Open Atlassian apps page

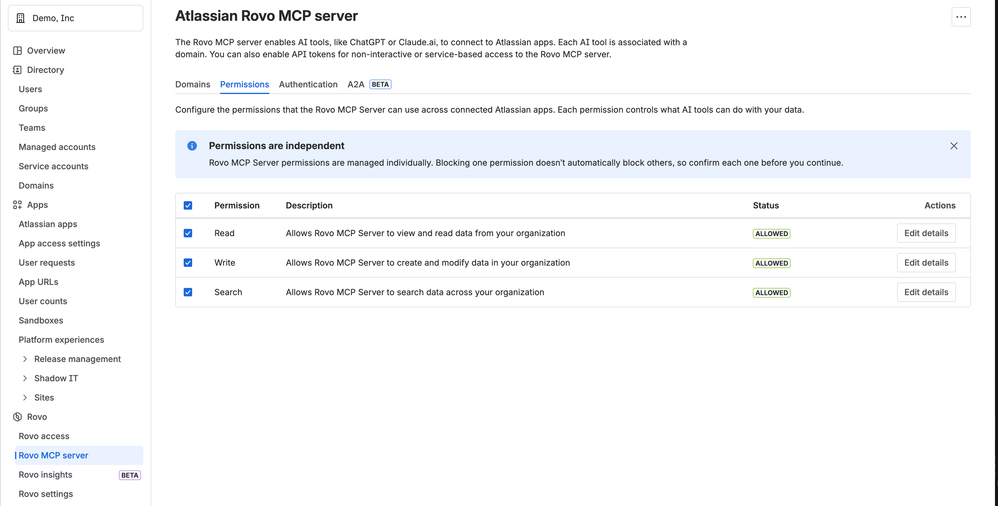click(x=48, y=224)
